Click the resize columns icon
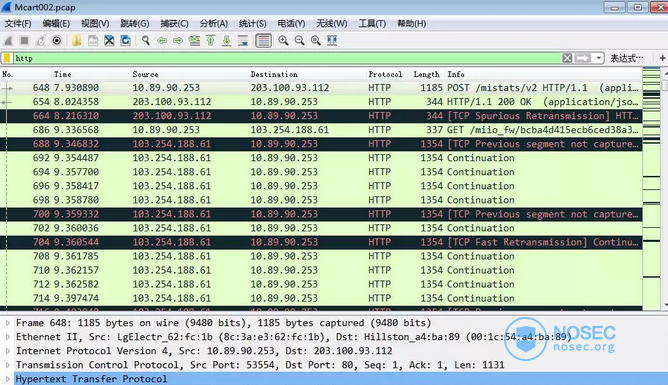This screenshot has height=385, width=668. (x=332, y=40)
